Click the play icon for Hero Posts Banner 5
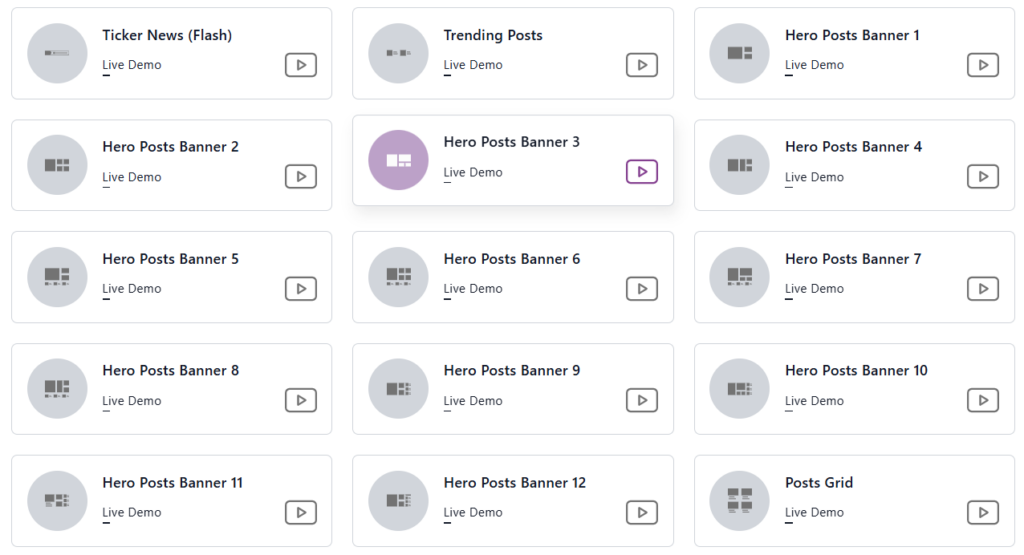 [301, 289]
